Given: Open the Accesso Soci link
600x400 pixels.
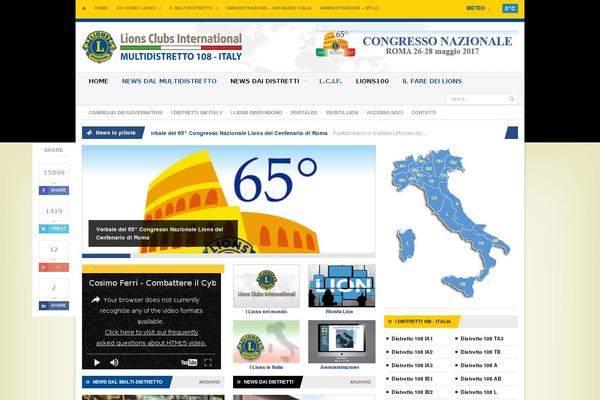Looking at the screenshot, I should coord(385,113).
